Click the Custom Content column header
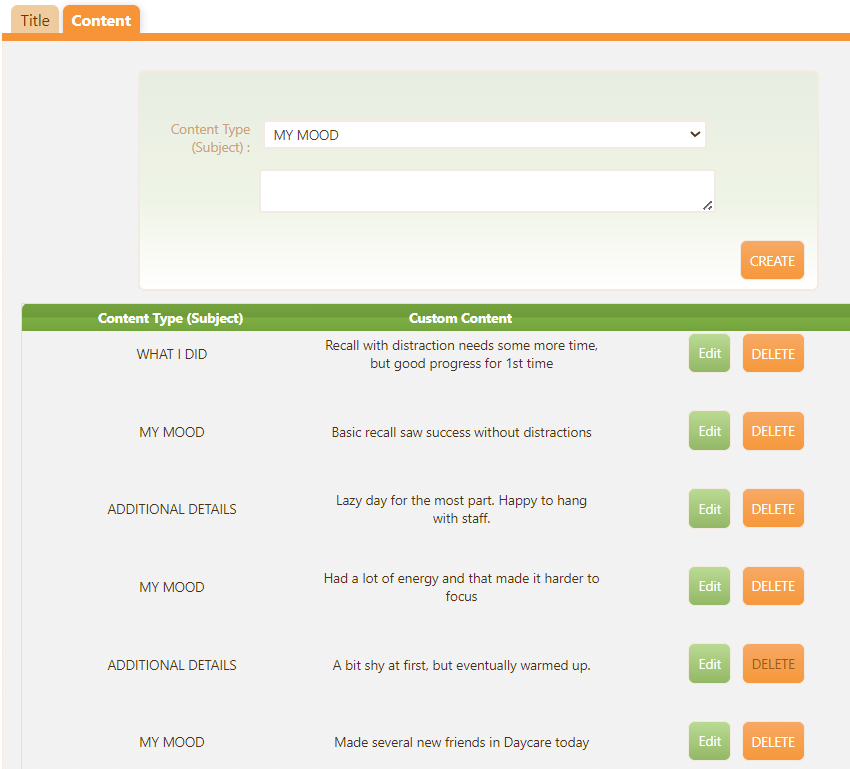 (x=460, y=318)
